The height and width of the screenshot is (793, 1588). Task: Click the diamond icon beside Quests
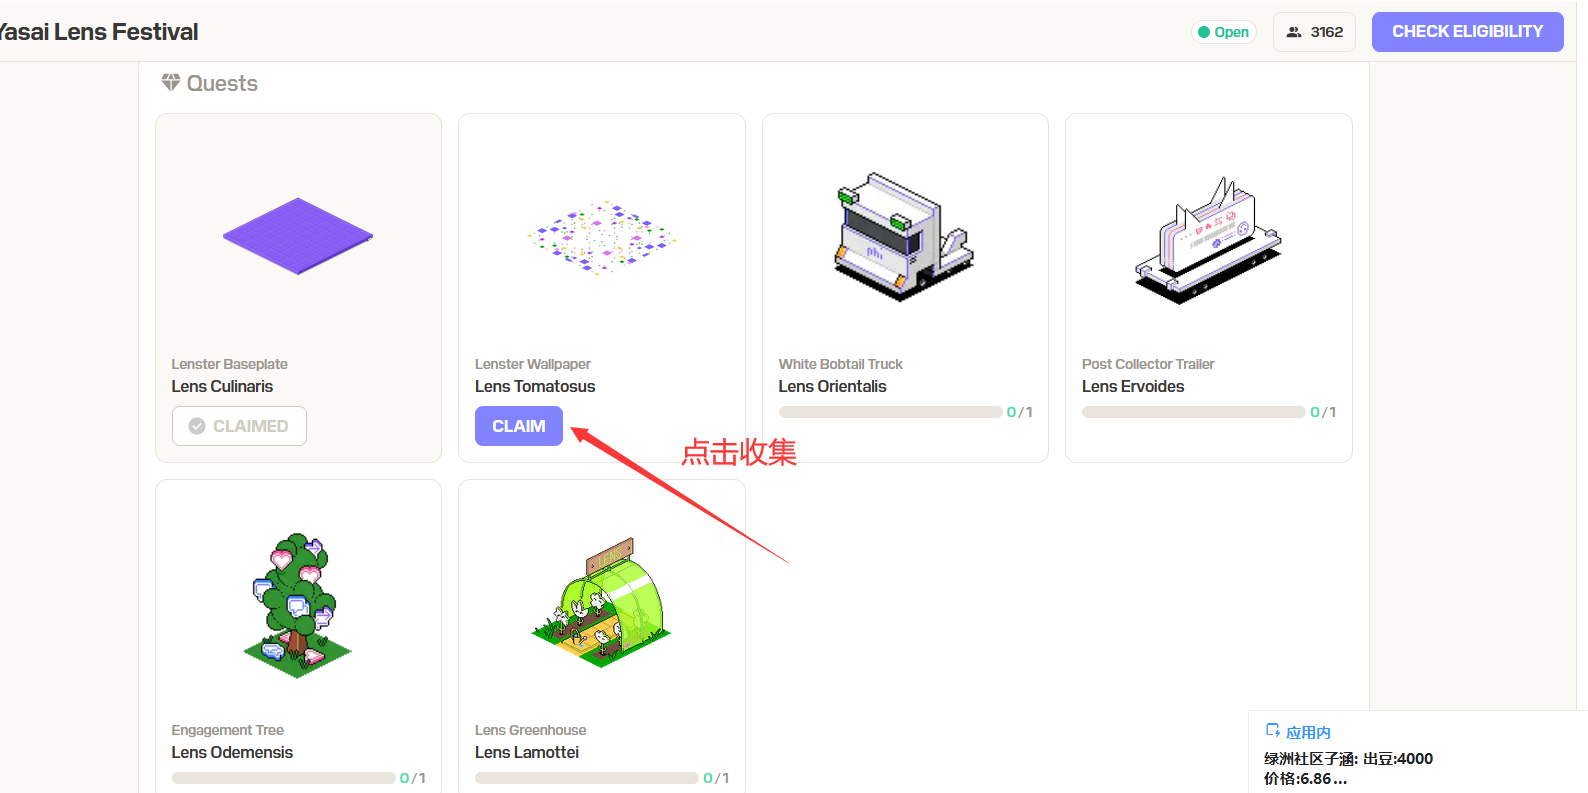(x=171, y=82)
